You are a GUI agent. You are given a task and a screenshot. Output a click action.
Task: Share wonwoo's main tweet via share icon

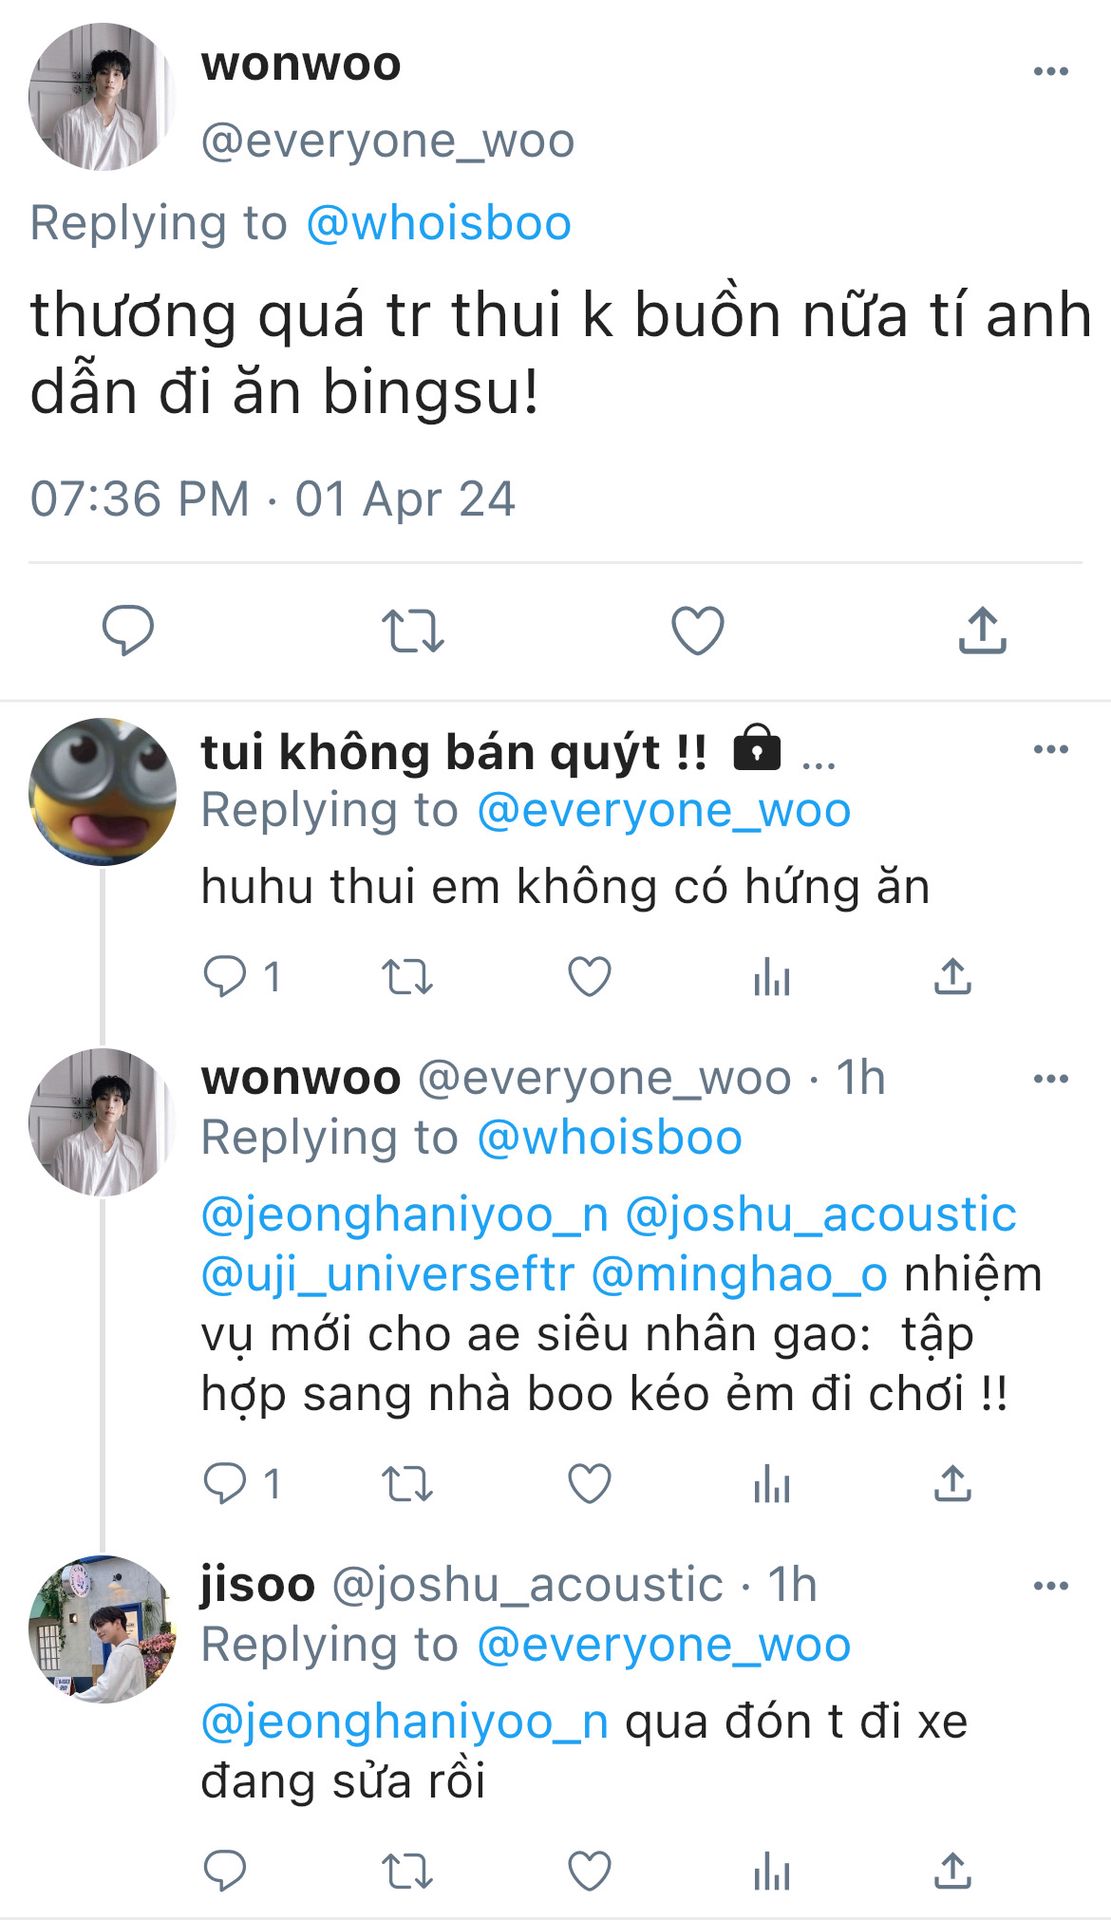[x=982, y=630]
